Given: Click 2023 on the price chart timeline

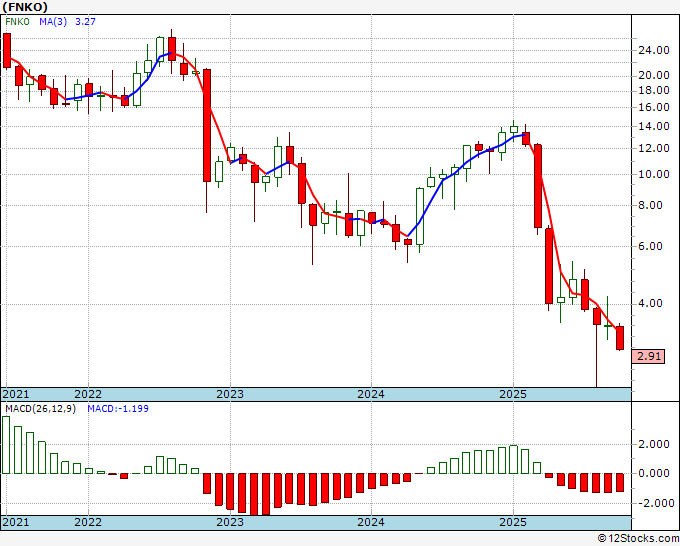Looking at the screenshot, I should 230,394.
